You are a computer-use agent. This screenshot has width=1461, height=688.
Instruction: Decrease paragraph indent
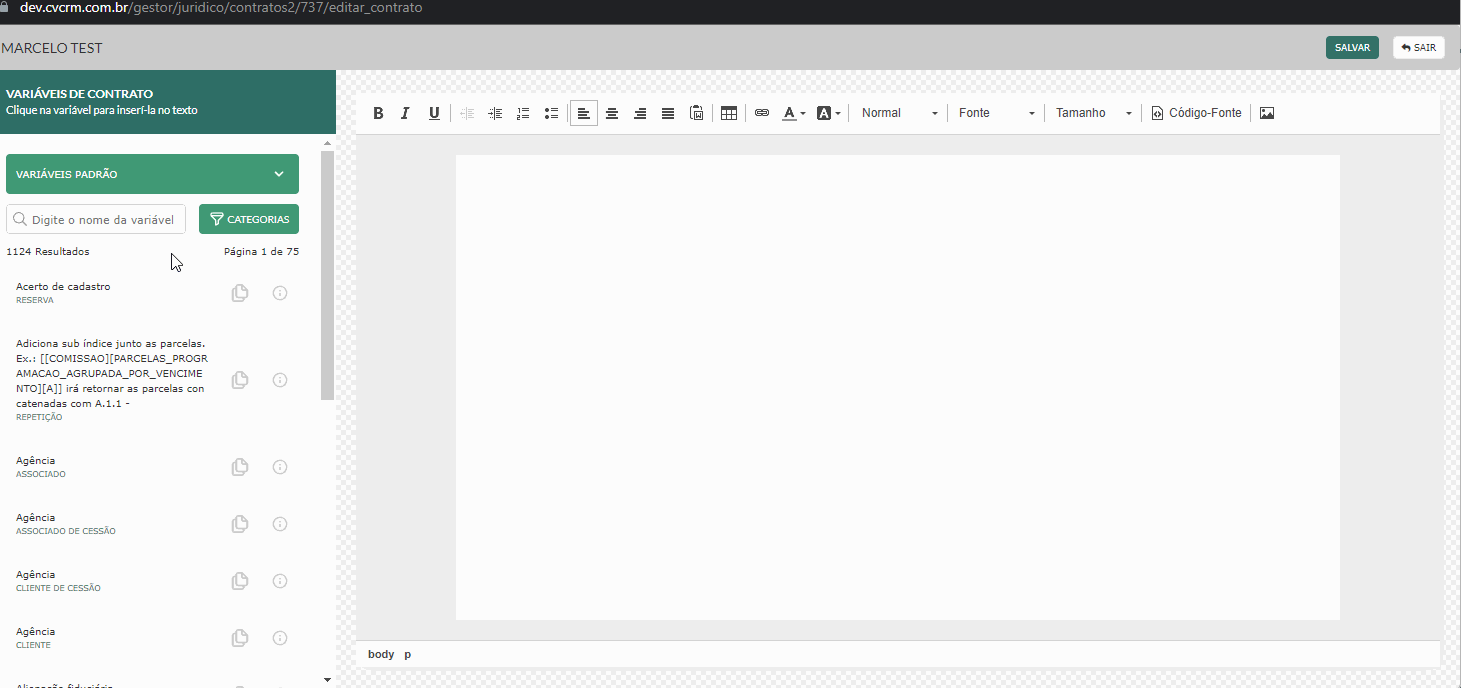click(x=467, y=113)
